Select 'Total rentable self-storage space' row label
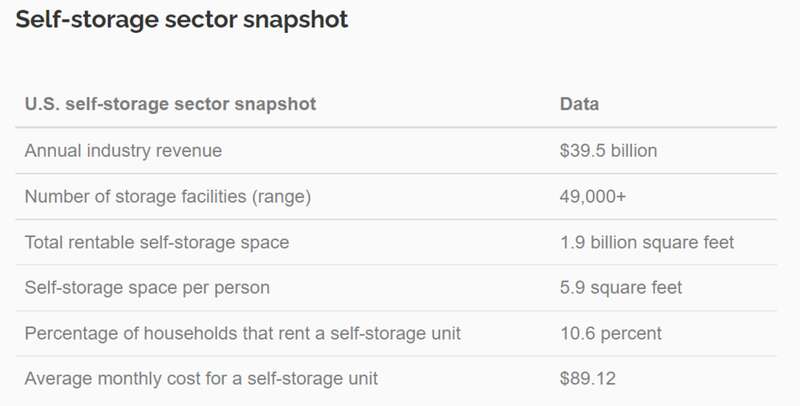 pos(157,242)
